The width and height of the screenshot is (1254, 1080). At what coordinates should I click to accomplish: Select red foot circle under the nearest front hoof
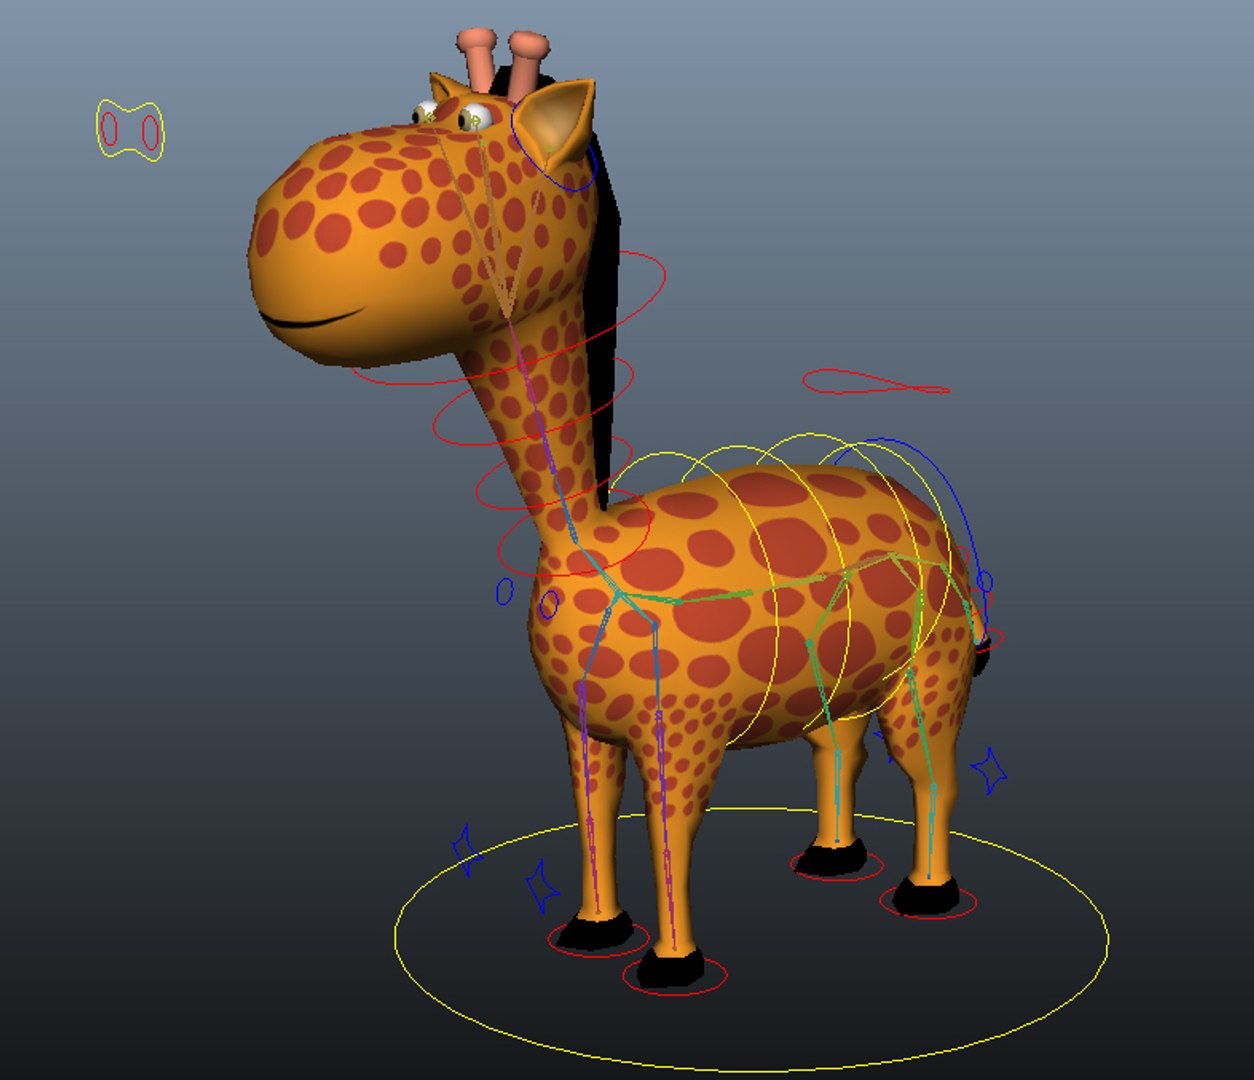(x=675, y=974)
